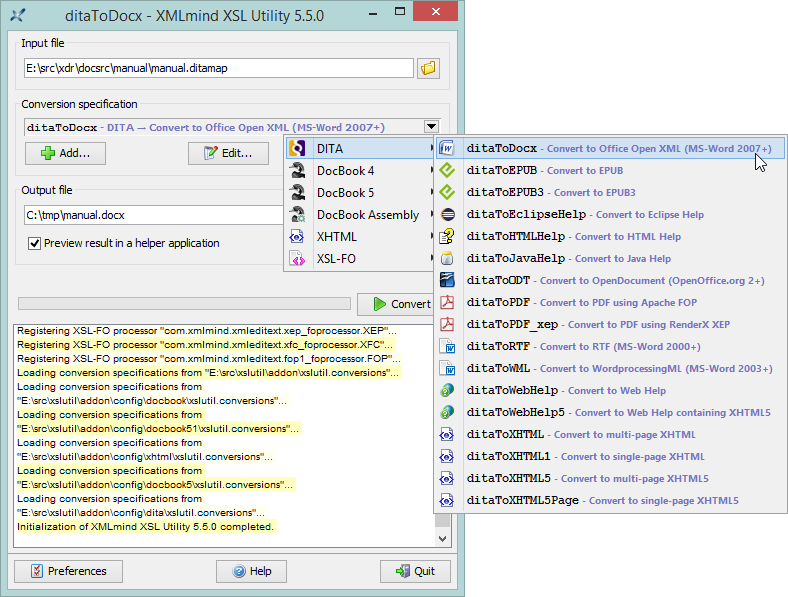
Task: Select ditaToRTF conversion entry
Action: 610,347
